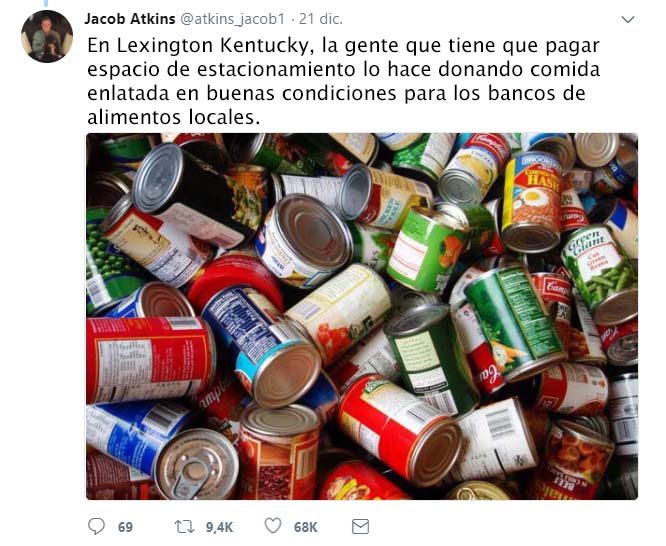This screenshot has width=666, height=546.
Task: Click the reply speech bubble icon
Action: [96, 526]
